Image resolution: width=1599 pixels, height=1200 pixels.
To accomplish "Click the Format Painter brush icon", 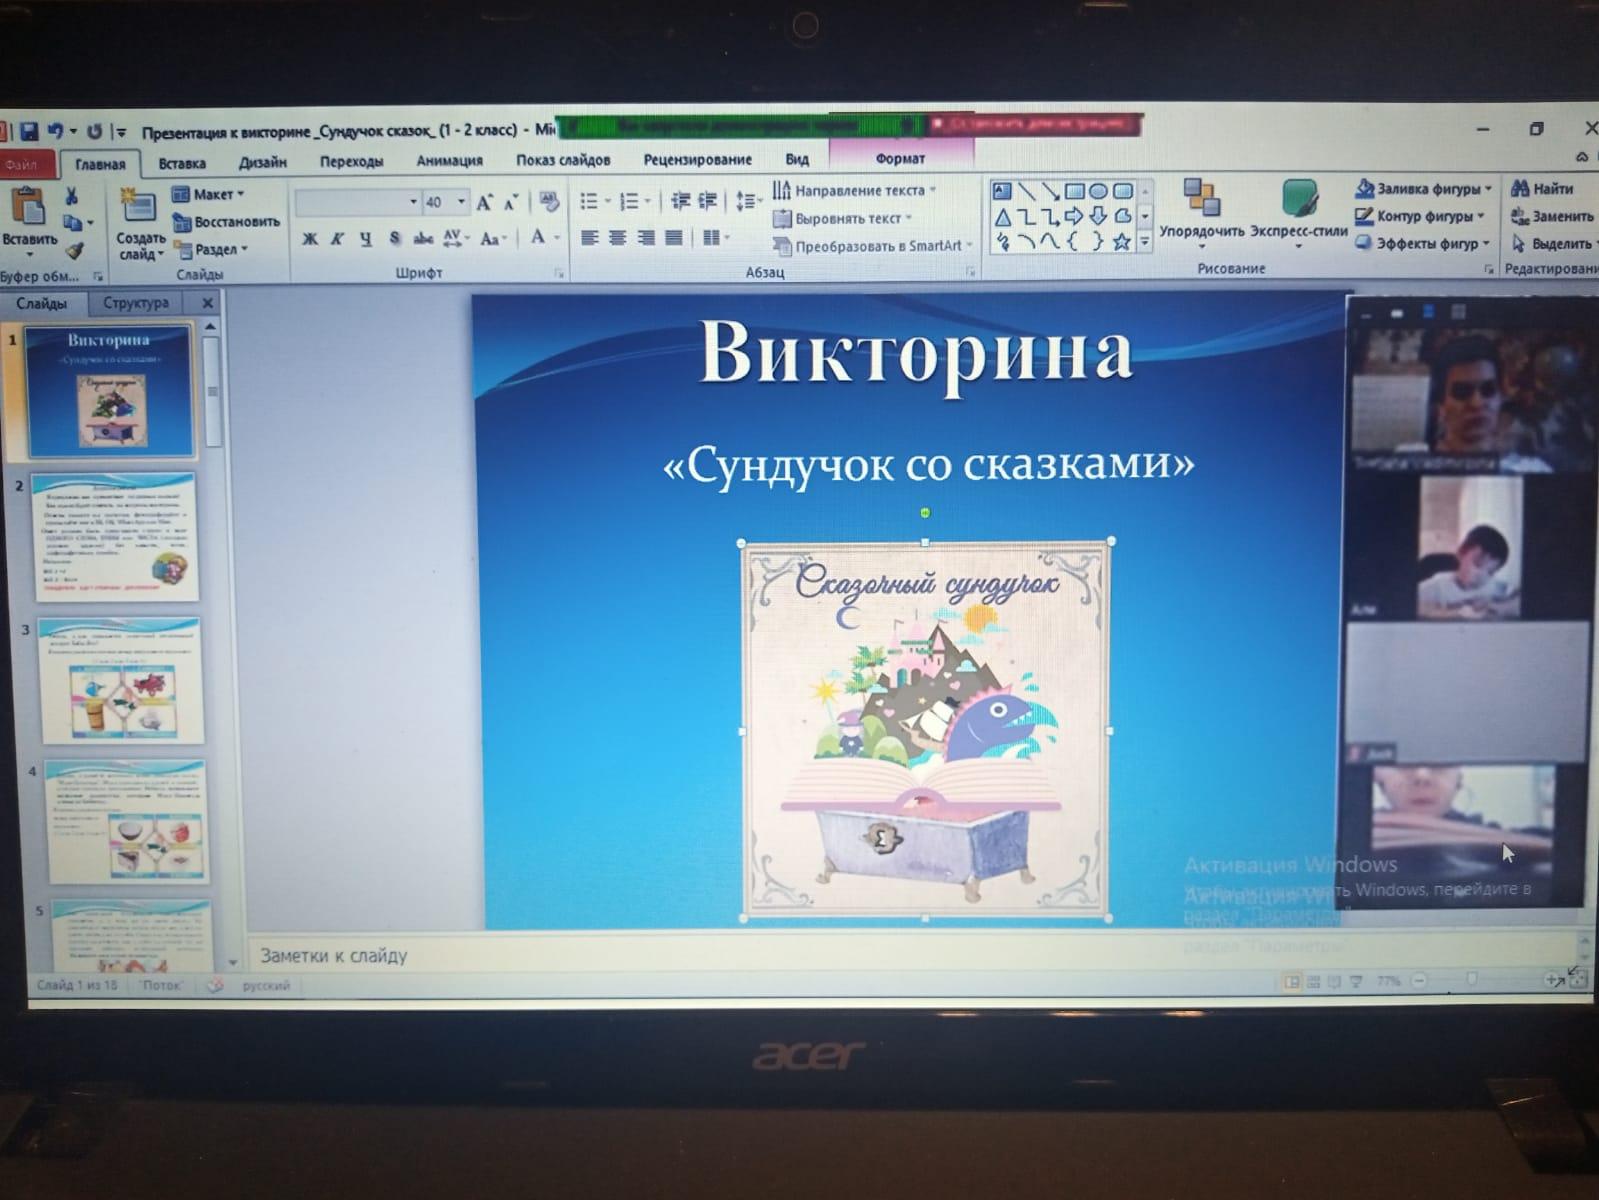I will 74,252.
